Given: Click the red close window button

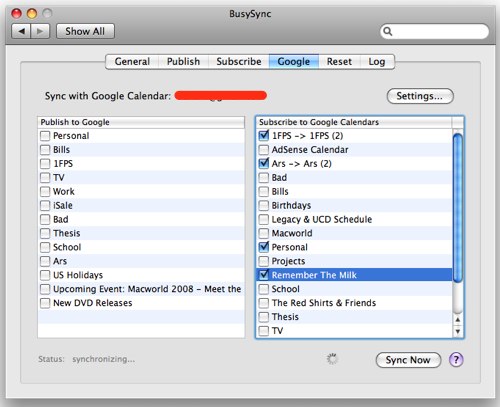Looking at the screenshot, I should [16, 14].
